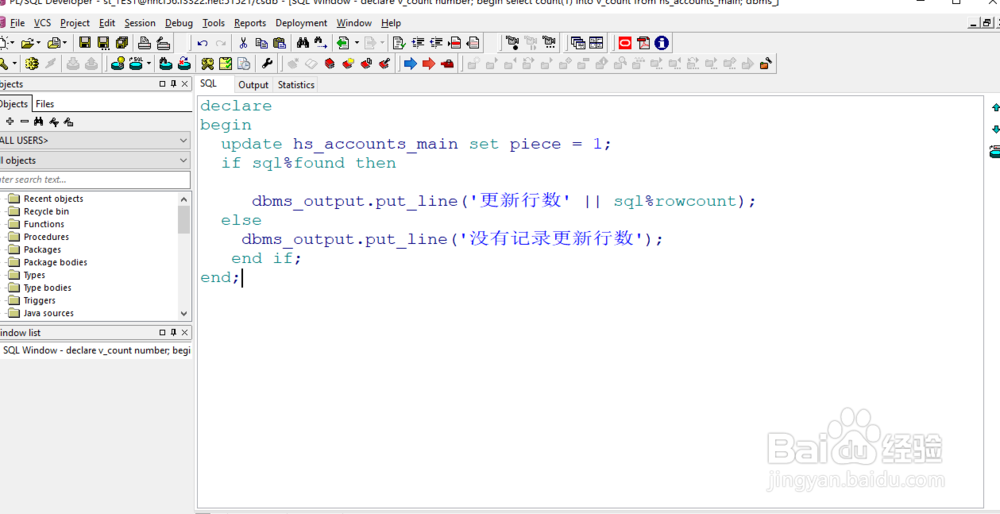Click the Preferences wrench icon
The height and width of the screenshot is (514, 1000).
(x=267, y=63)
